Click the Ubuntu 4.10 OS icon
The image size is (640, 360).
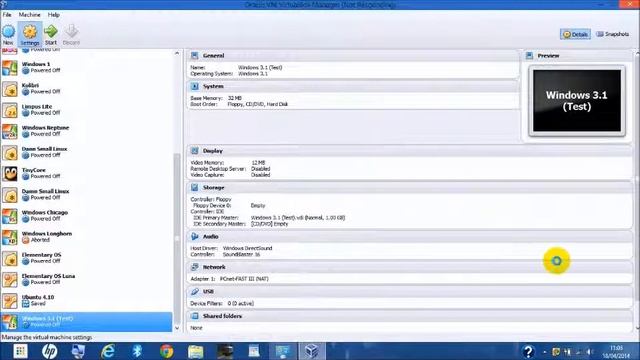pyautogui.click(x=10, y=301)
